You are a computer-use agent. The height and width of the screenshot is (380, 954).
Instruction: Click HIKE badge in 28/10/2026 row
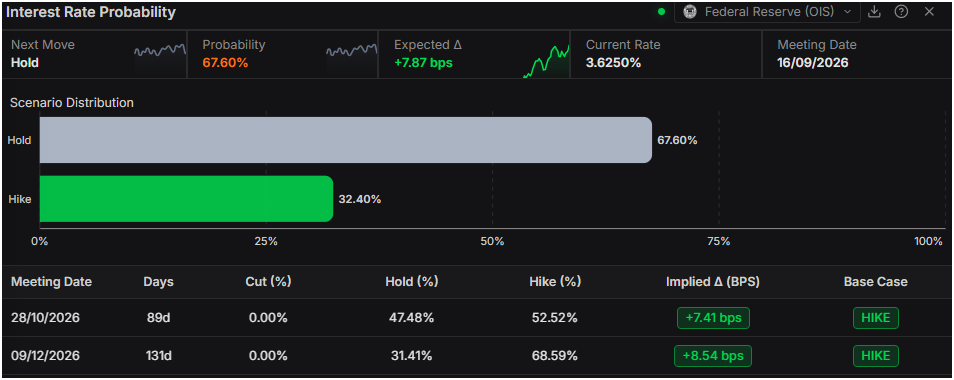tap(876, 318)
